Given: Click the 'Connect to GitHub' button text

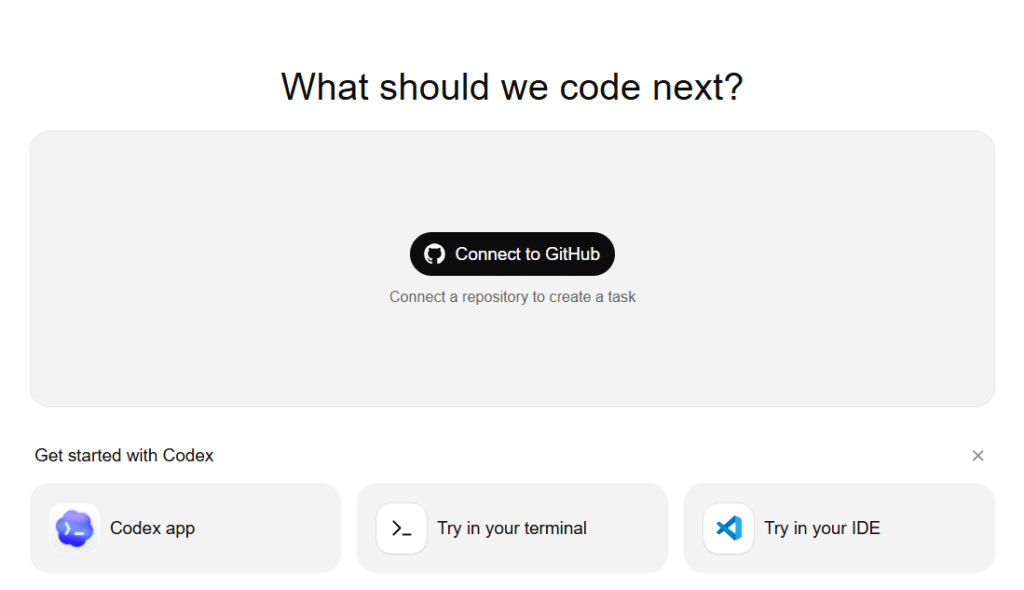Looking at the screenshot, I should (527, 254).
